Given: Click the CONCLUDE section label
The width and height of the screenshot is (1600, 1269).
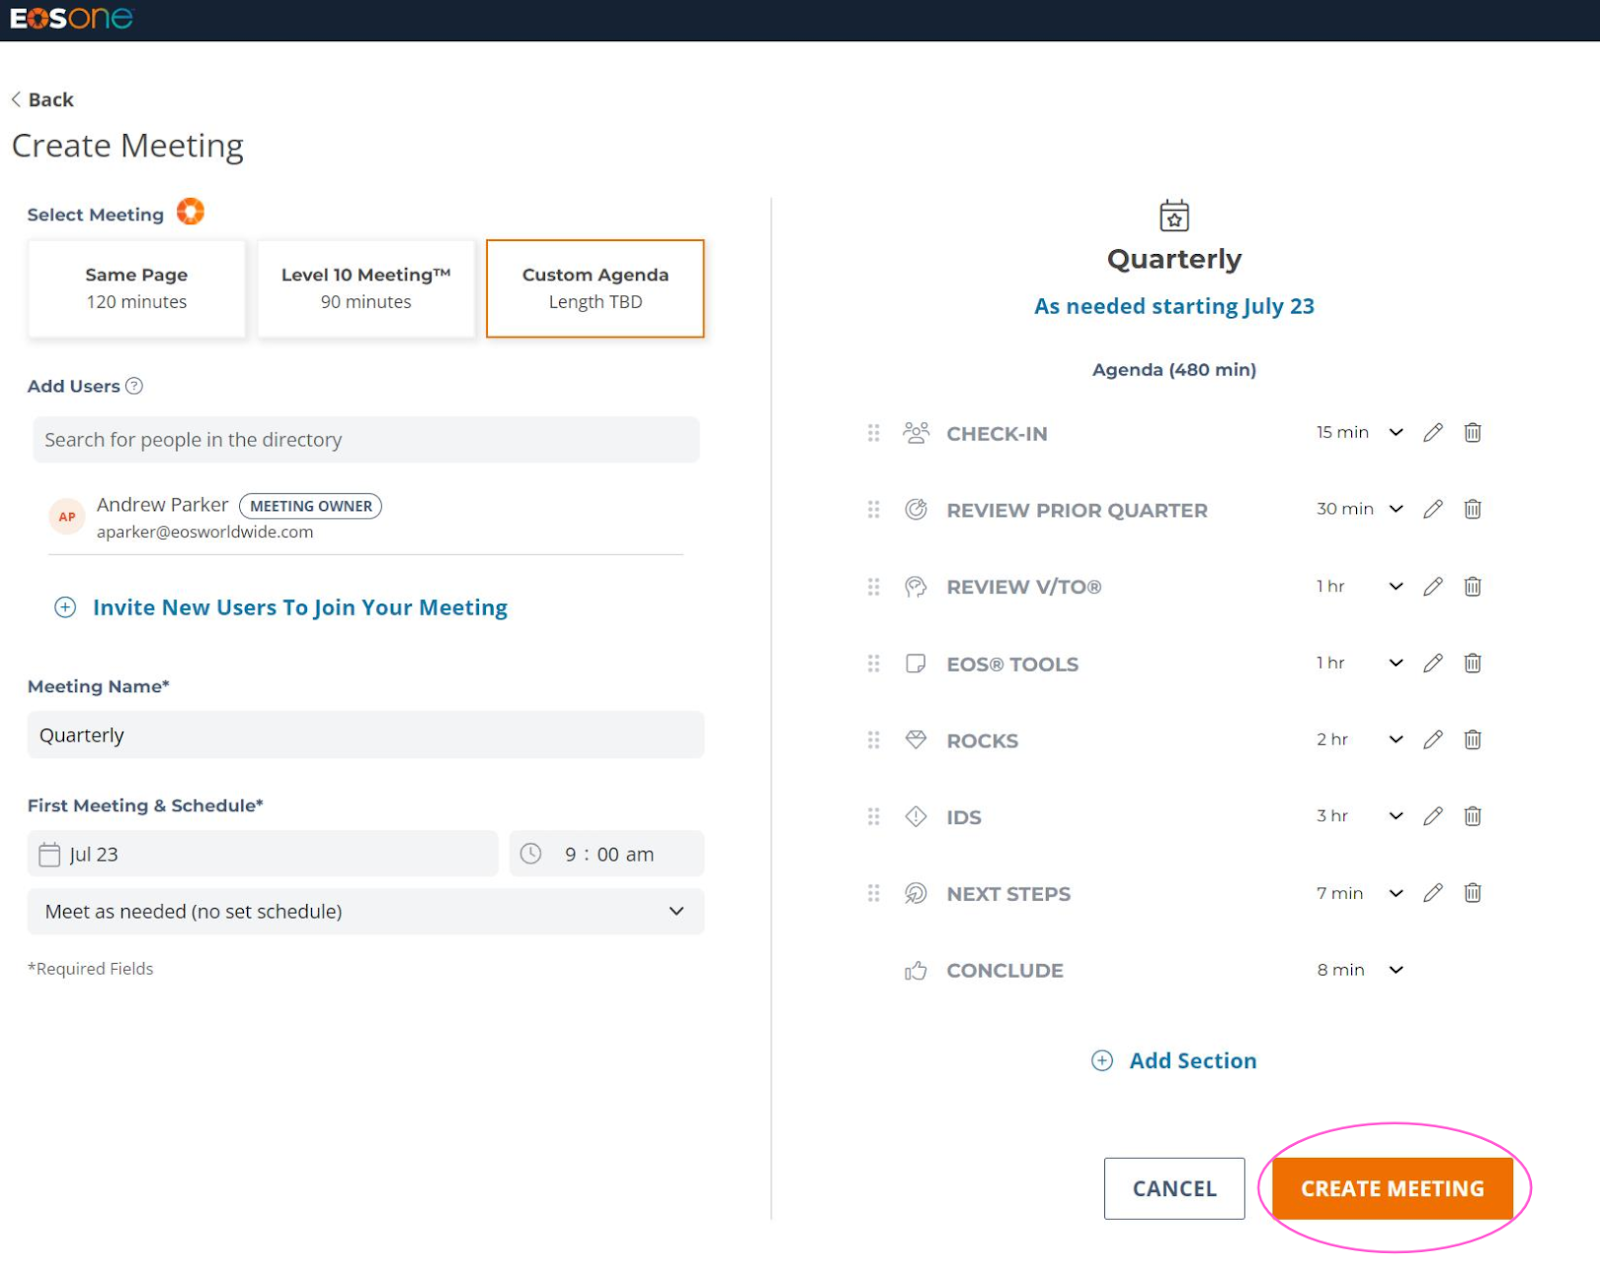Looking at the screenshot, I should click(x=1005, y=971).
